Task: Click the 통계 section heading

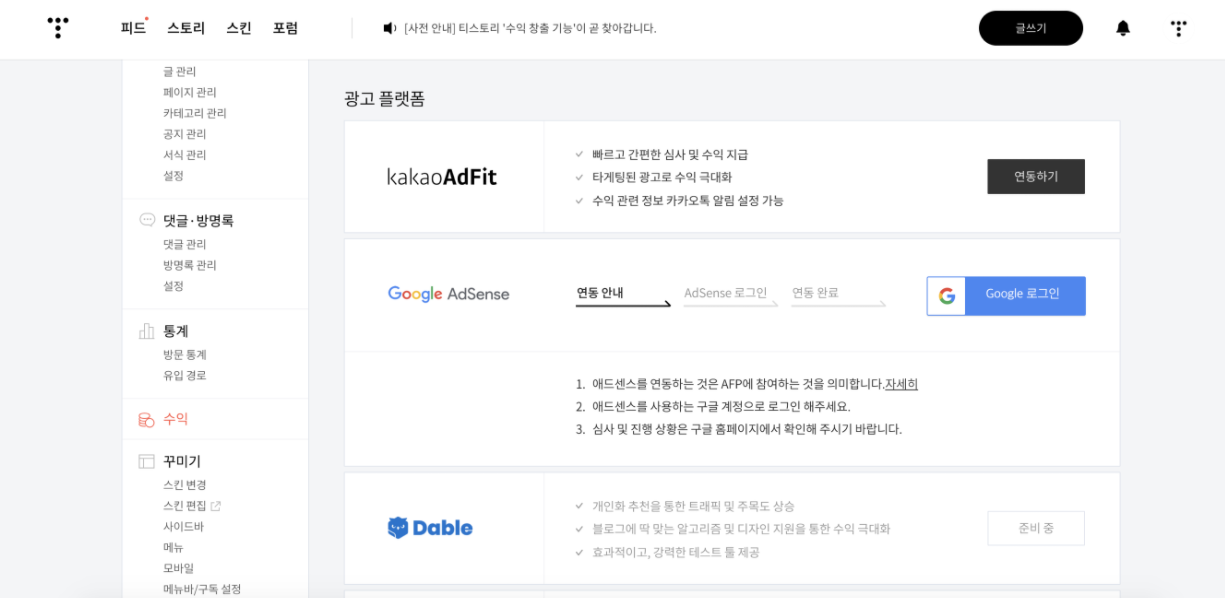Action: 176,331
